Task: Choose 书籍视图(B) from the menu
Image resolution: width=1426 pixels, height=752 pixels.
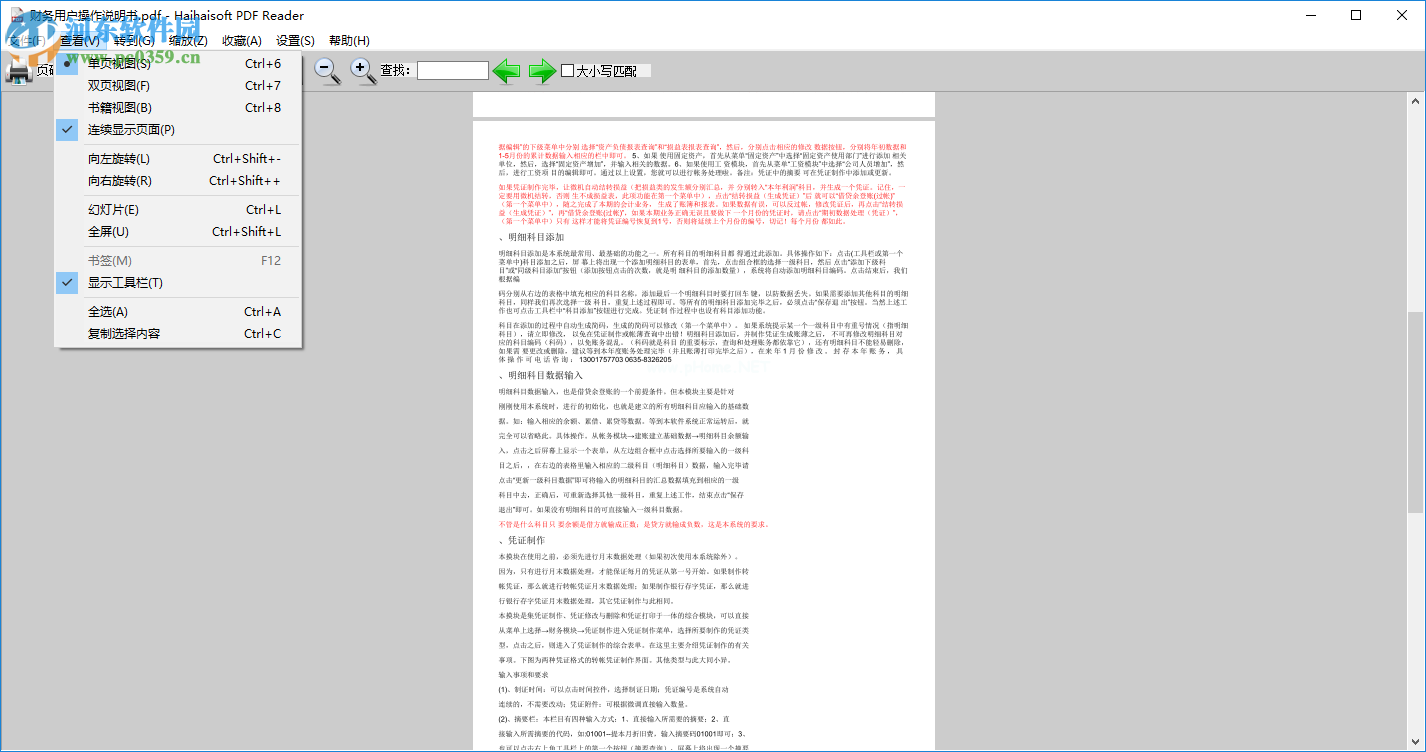Action: click(177, 108)
